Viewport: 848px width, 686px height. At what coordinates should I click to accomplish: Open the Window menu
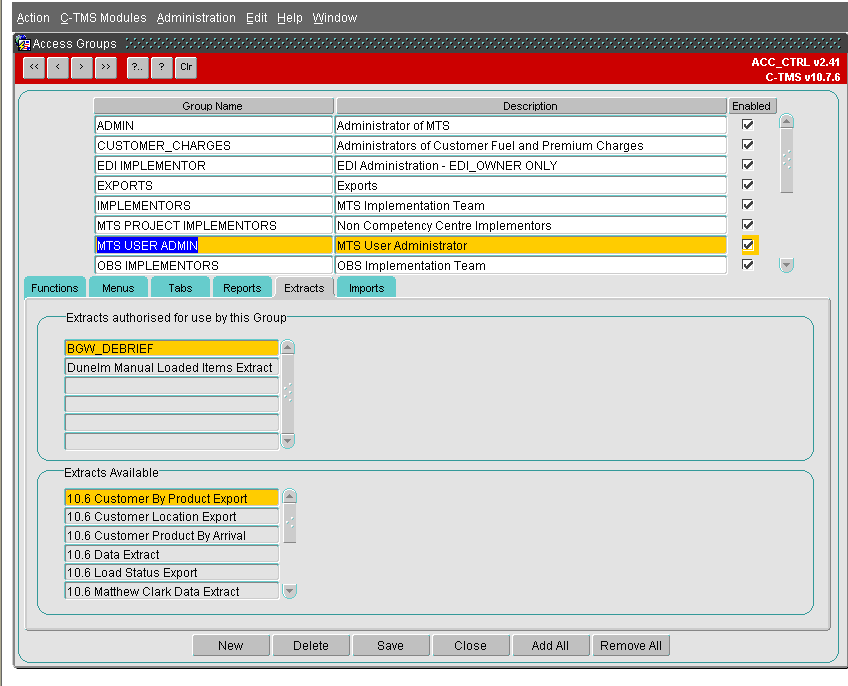tap(335, 18)
